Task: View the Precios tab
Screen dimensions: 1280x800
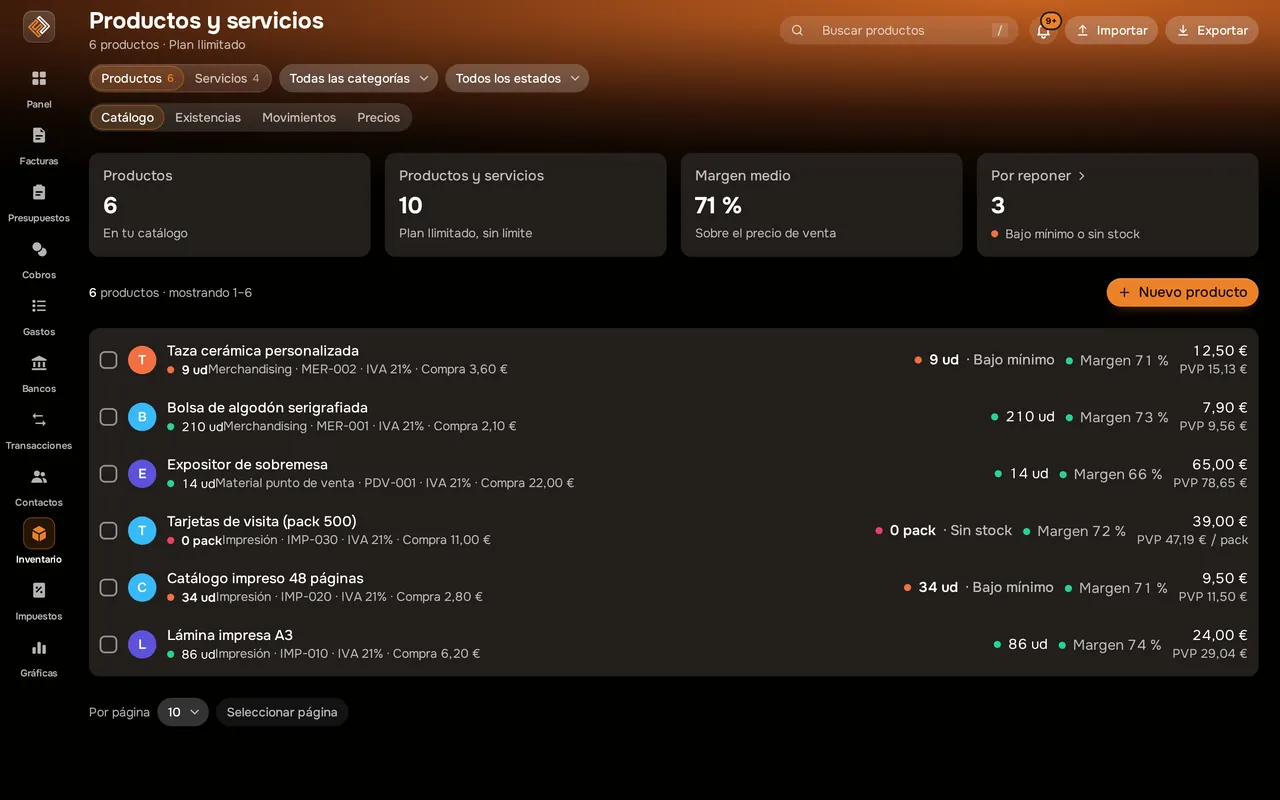Action: [x=379, y=117]
